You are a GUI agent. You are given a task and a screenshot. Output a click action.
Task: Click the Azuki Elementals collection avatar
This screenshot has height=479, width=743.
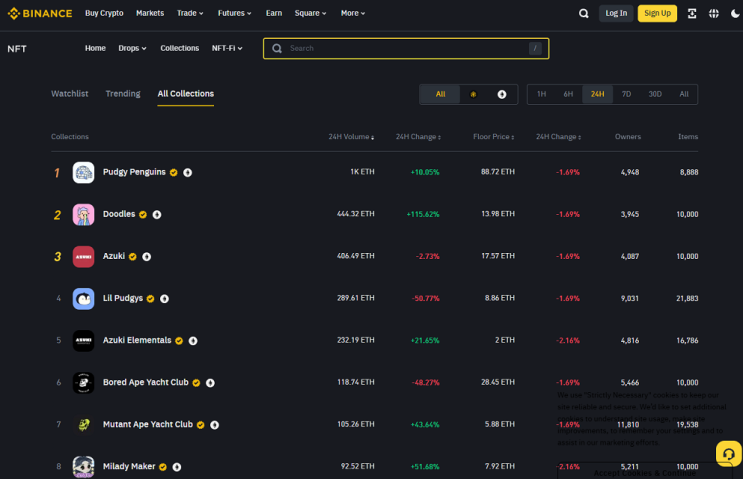[83, 341]
